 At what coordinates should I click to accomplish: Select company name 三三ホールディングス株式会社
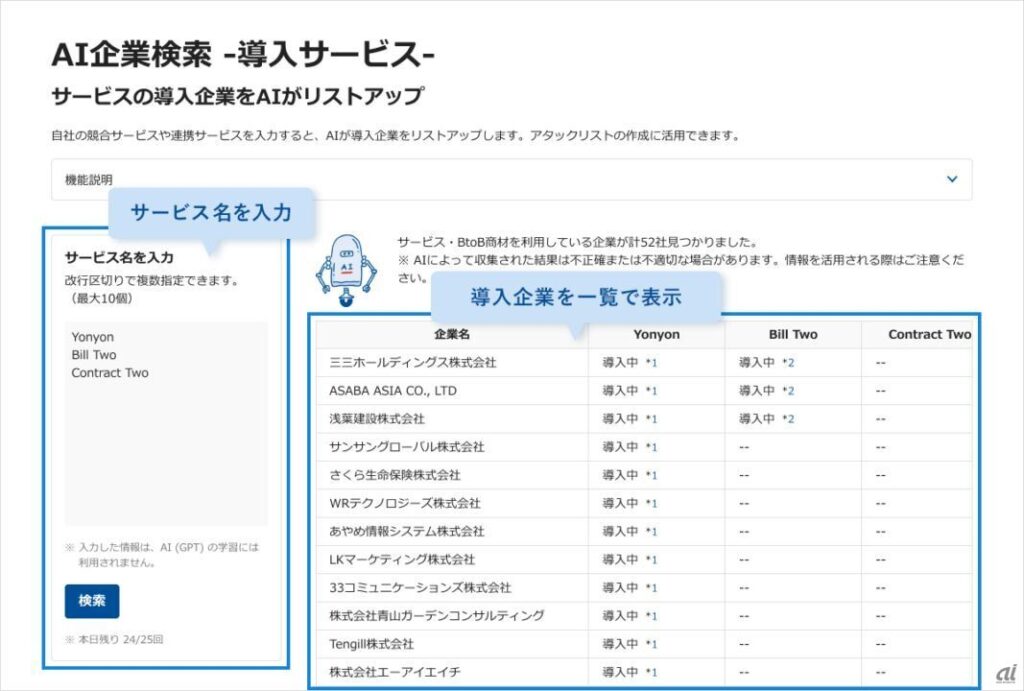point(413,362)
